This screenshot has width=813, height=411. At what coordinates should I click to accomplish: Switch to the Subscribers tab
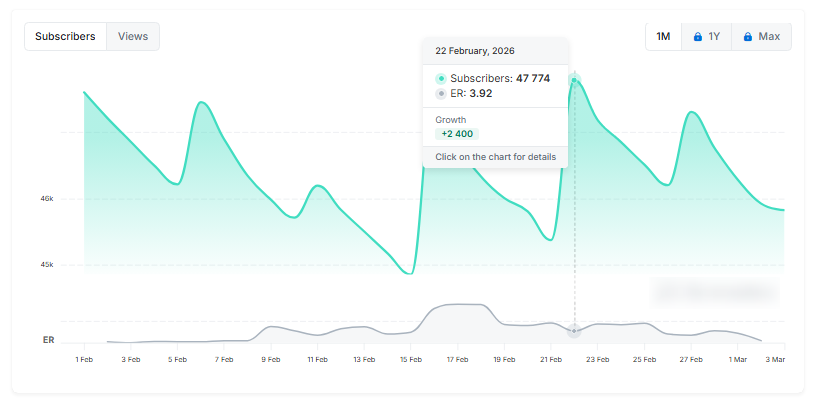[x=65, y=36]
